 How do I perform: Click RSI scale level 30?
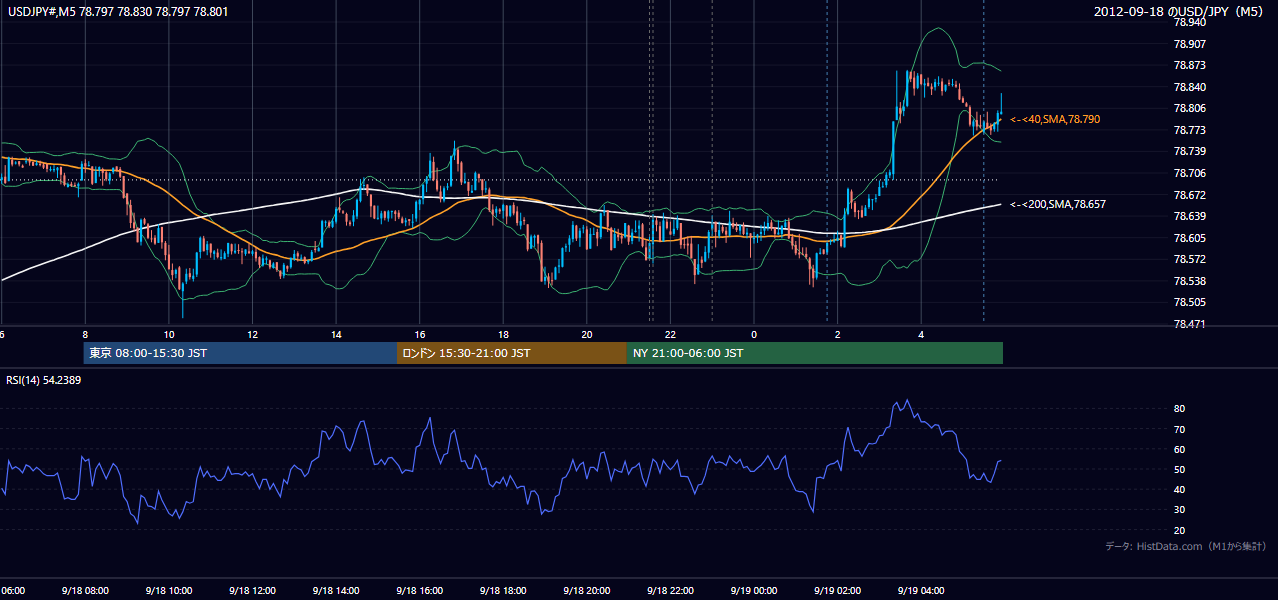(x=1179, y=510)
